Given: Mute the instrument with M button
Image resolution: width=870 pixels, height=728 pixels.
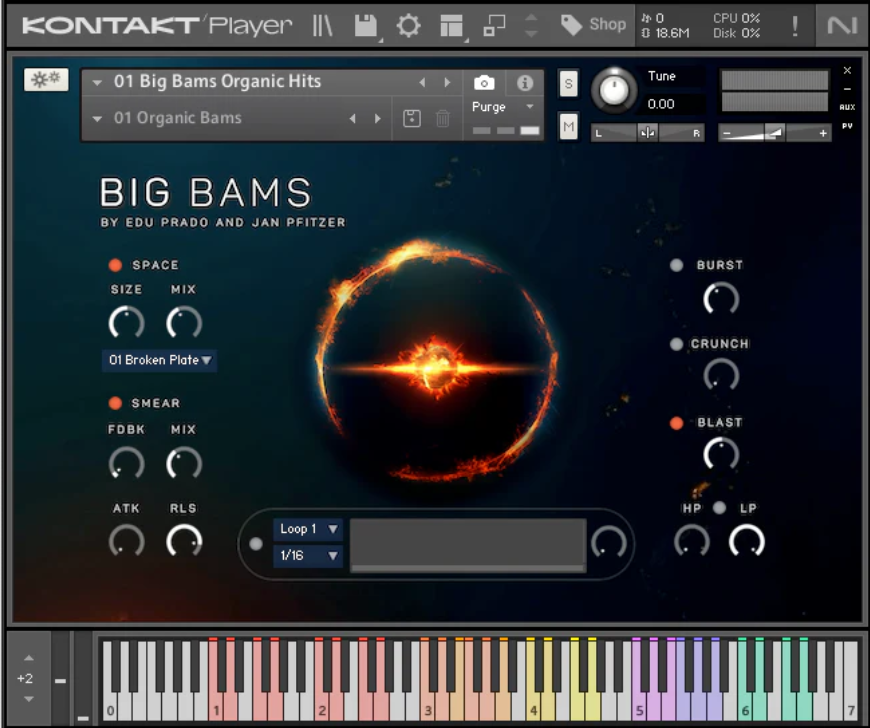Looking at the screenshot, I should pos(568,127).
